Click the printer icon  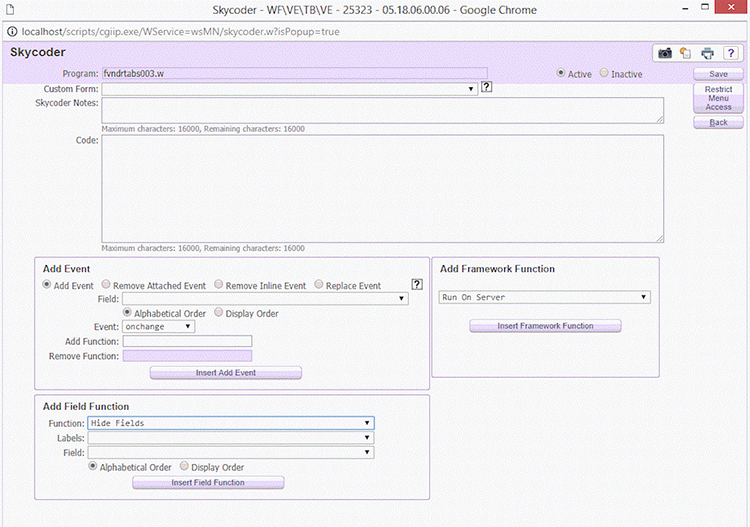coord(707,53)
